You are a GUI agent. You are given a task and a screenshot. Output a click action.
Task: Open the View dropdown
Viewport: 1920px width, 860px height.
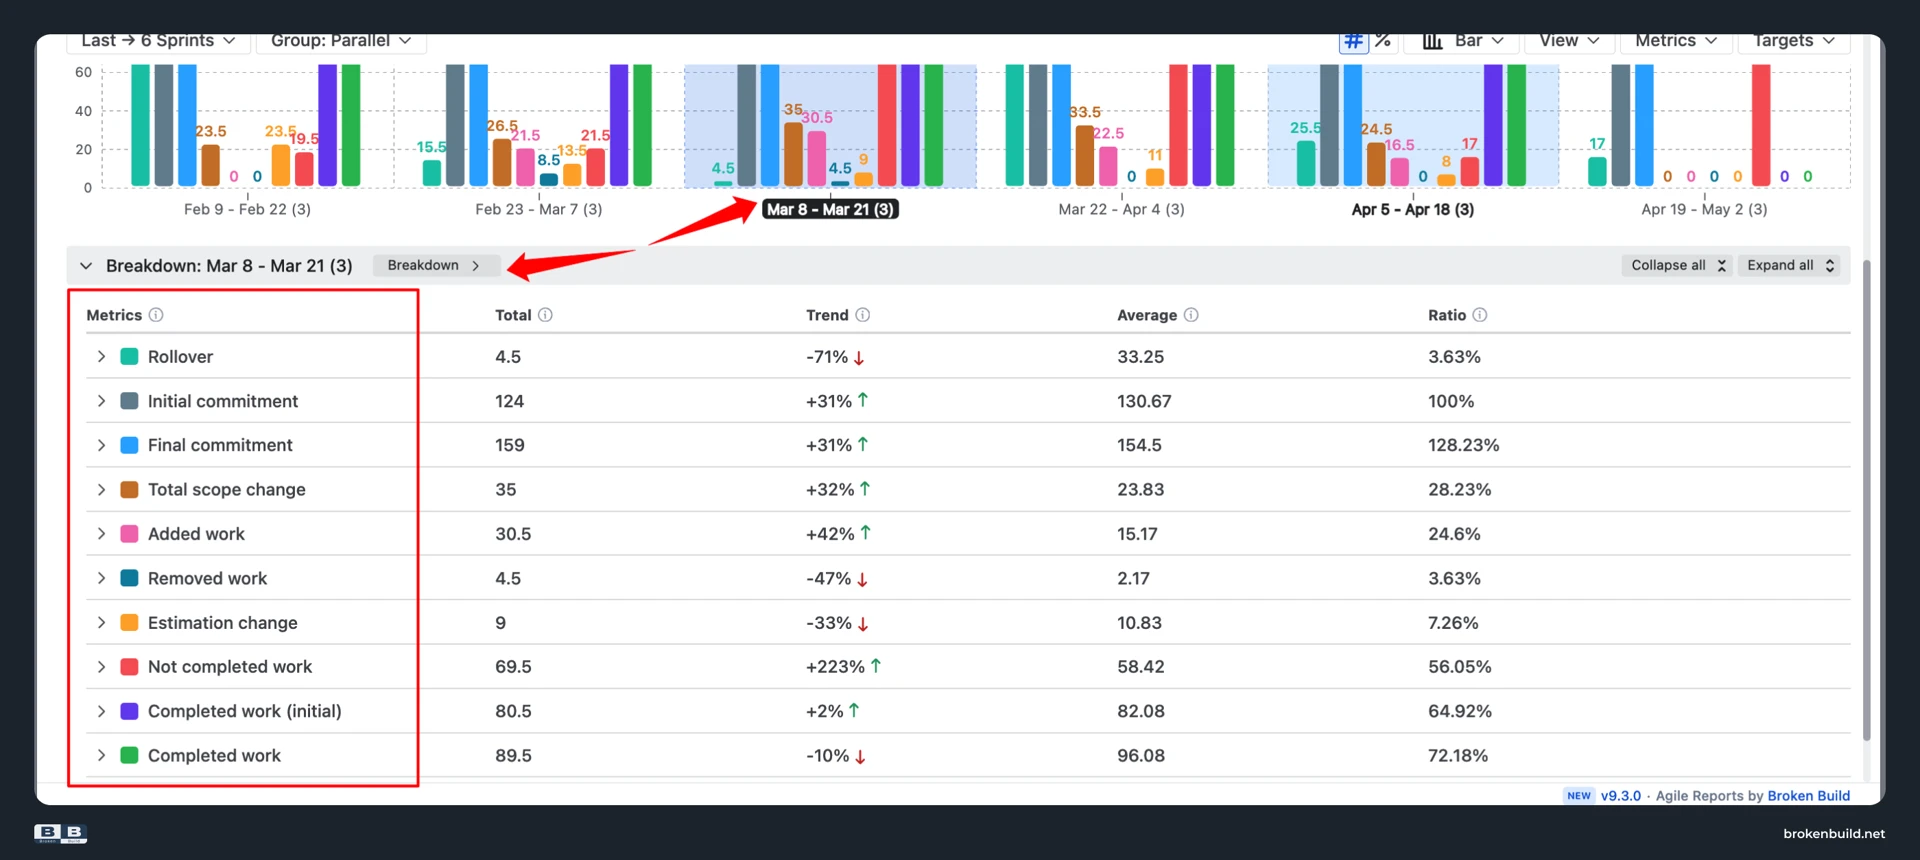1568,41
